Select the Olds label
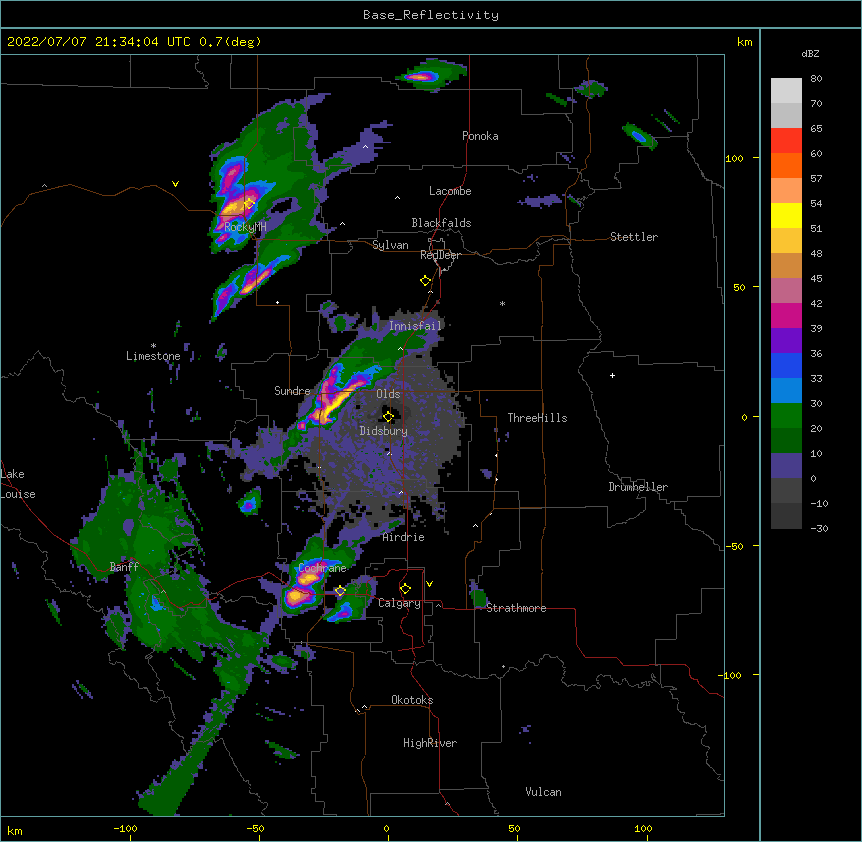This screenshot has height=842, width=862. tap(388, 394)
